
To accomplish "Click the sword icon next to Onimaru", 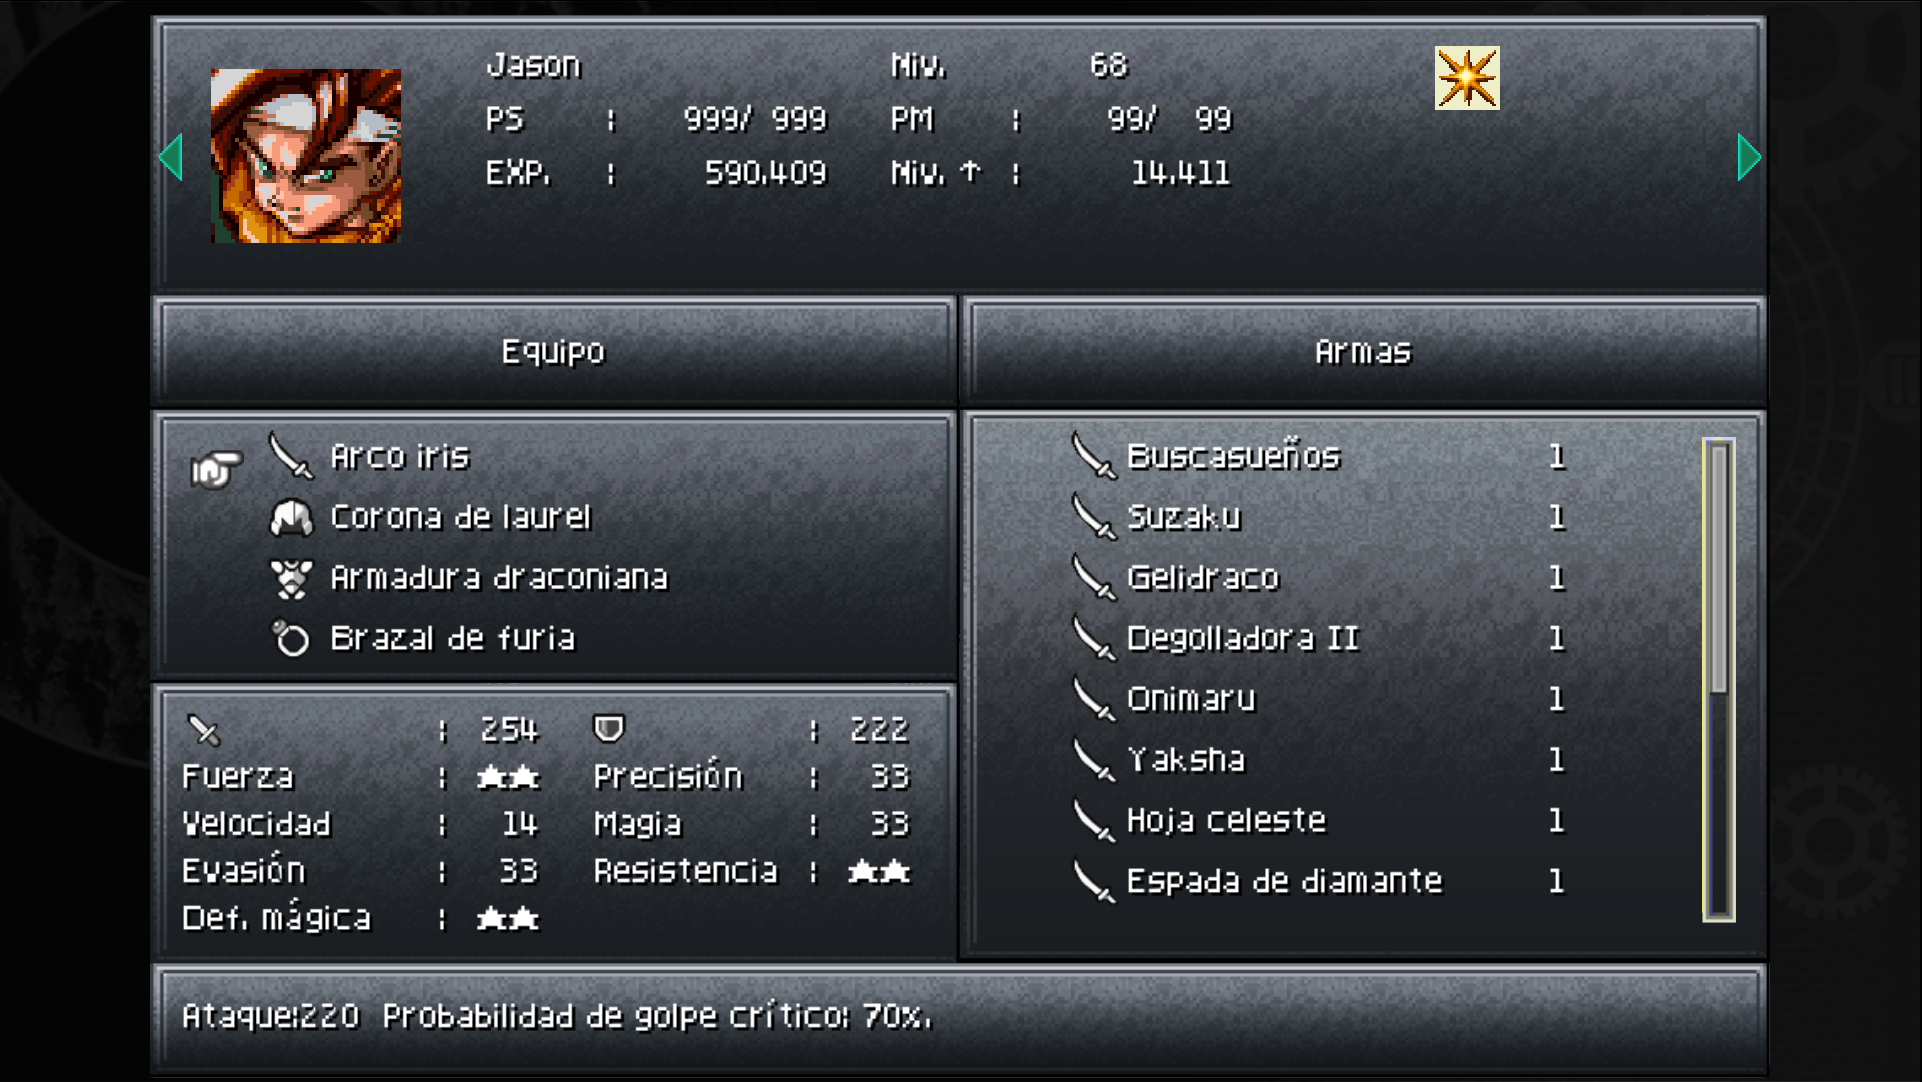I will (1093, 698).
